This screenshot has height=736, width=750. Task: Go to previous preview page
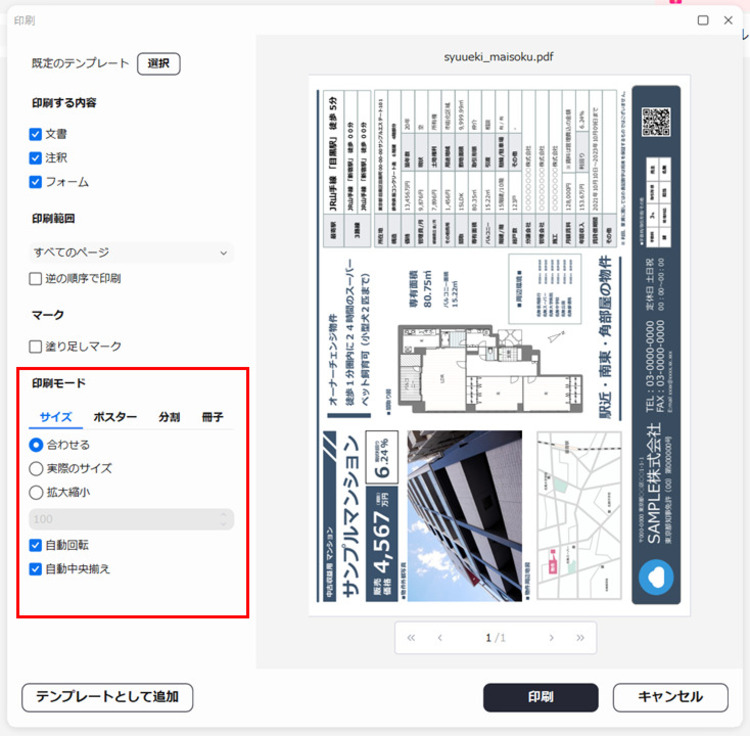(x=440, y=637)
